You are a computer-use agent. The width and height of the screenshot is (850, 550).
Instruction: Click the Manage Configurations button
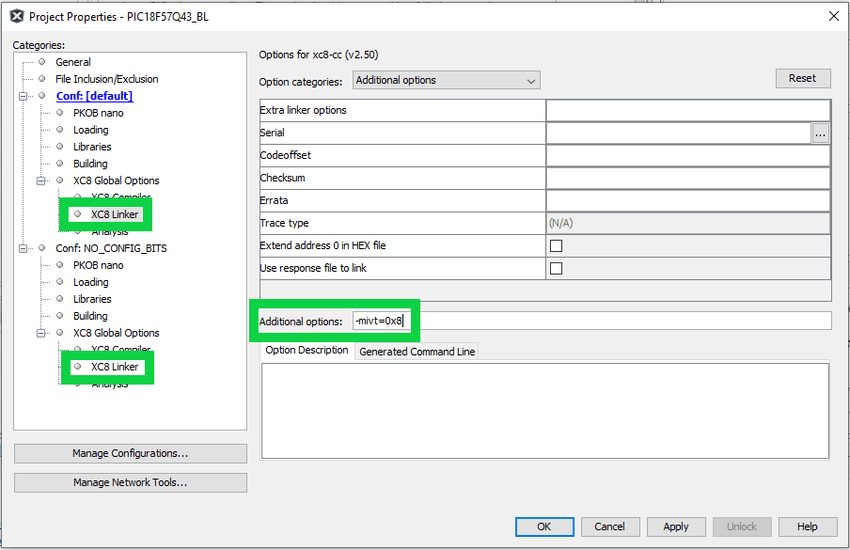point(130,453)
